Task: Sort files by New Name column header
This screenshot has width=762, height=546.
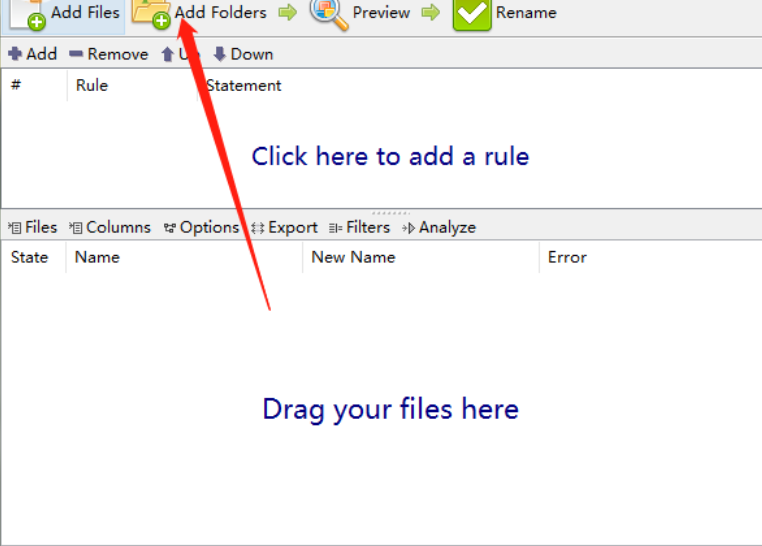Action: click(353, 257)
